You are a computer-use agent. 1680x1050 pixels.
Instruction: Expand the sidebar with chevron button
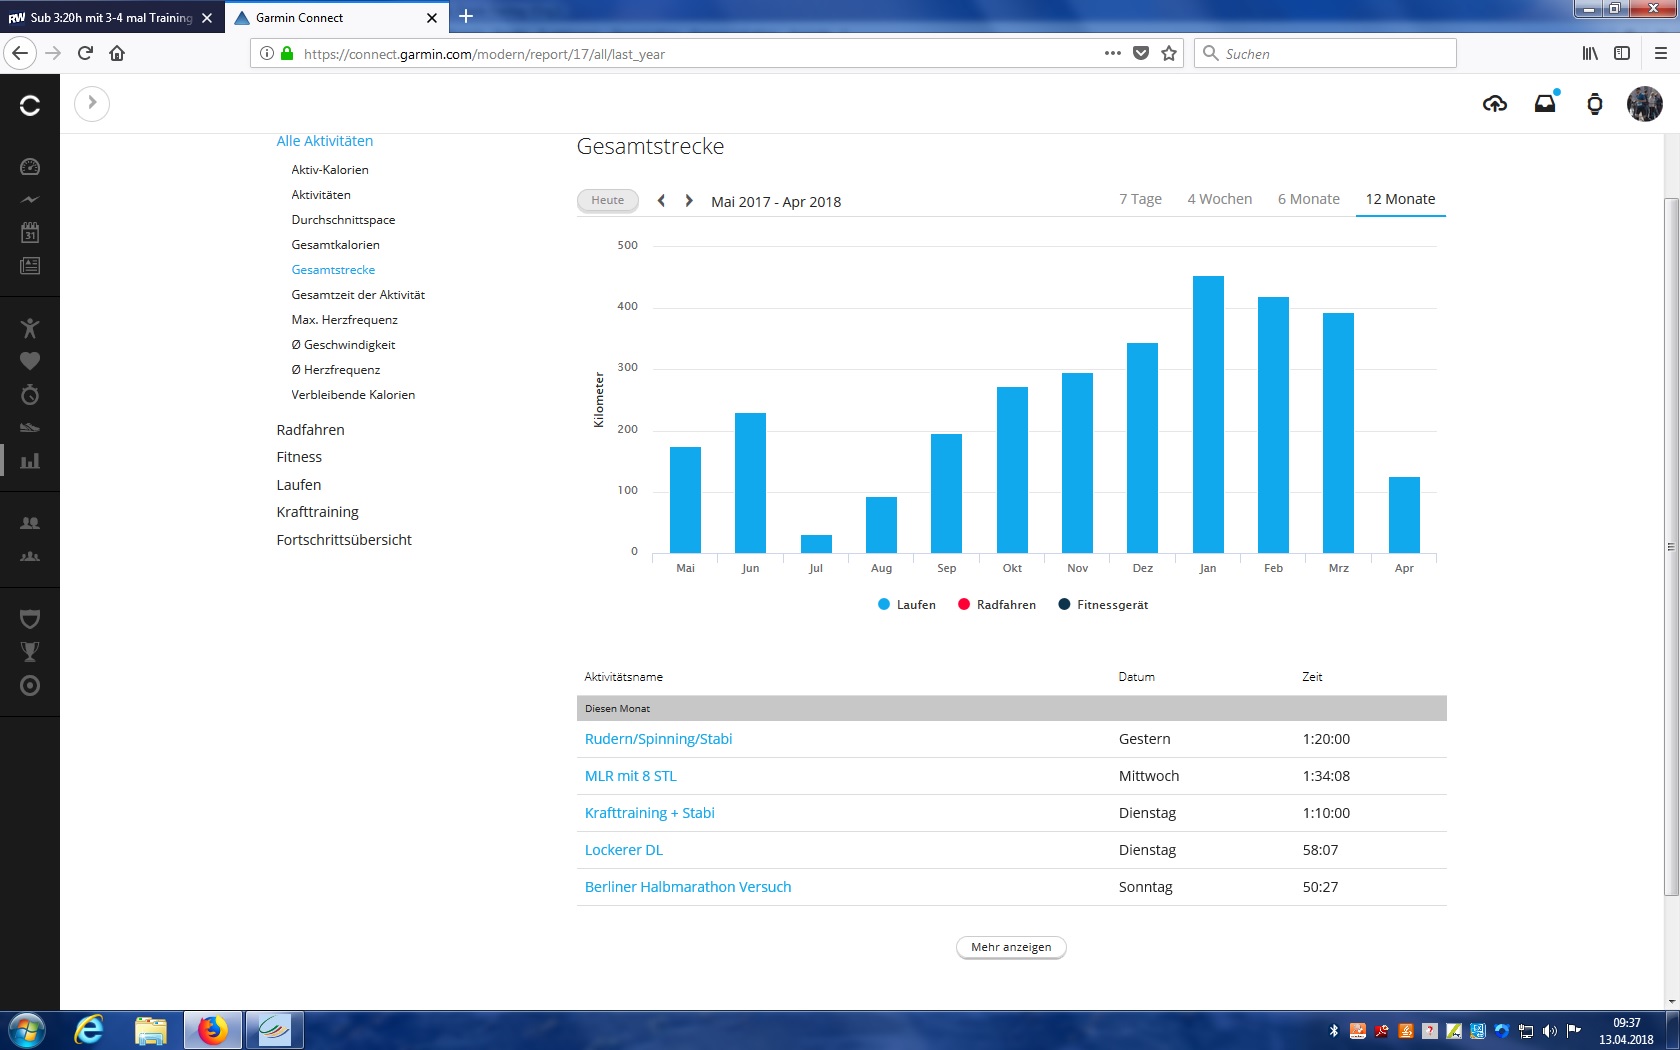pyautogui.click(x=92, y=103)
